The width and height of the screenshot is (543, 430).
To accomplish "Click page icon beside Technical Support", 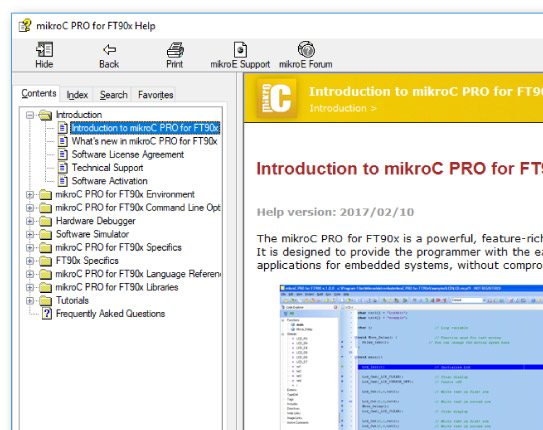I will (63, 168).
